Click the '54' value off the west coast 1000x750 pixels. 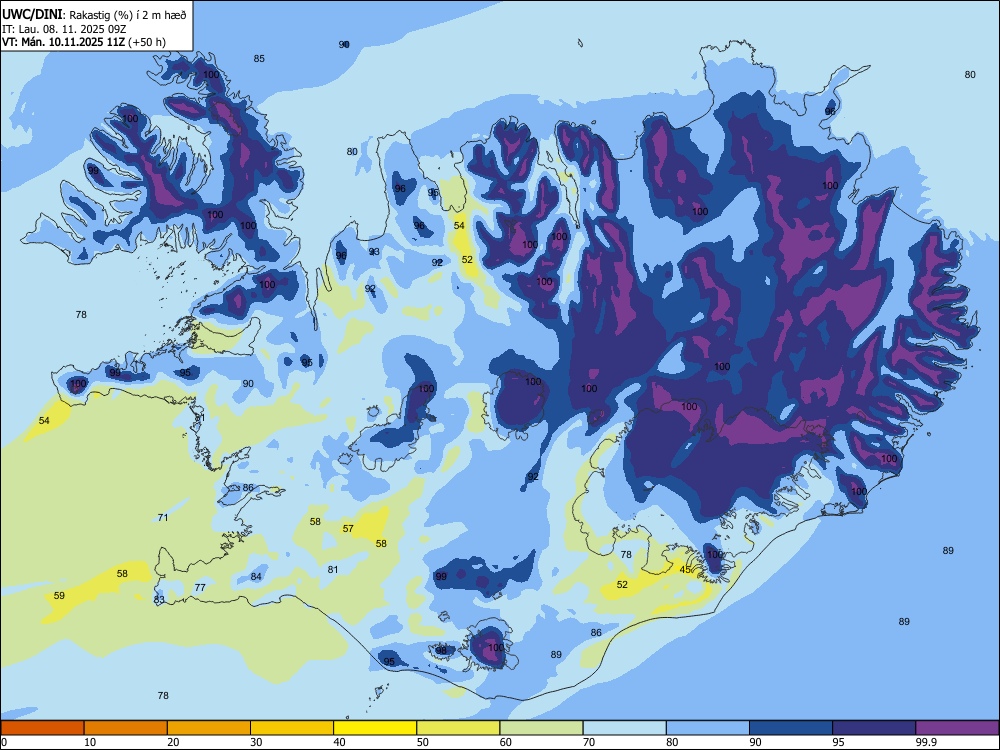[x=44, y=421]
